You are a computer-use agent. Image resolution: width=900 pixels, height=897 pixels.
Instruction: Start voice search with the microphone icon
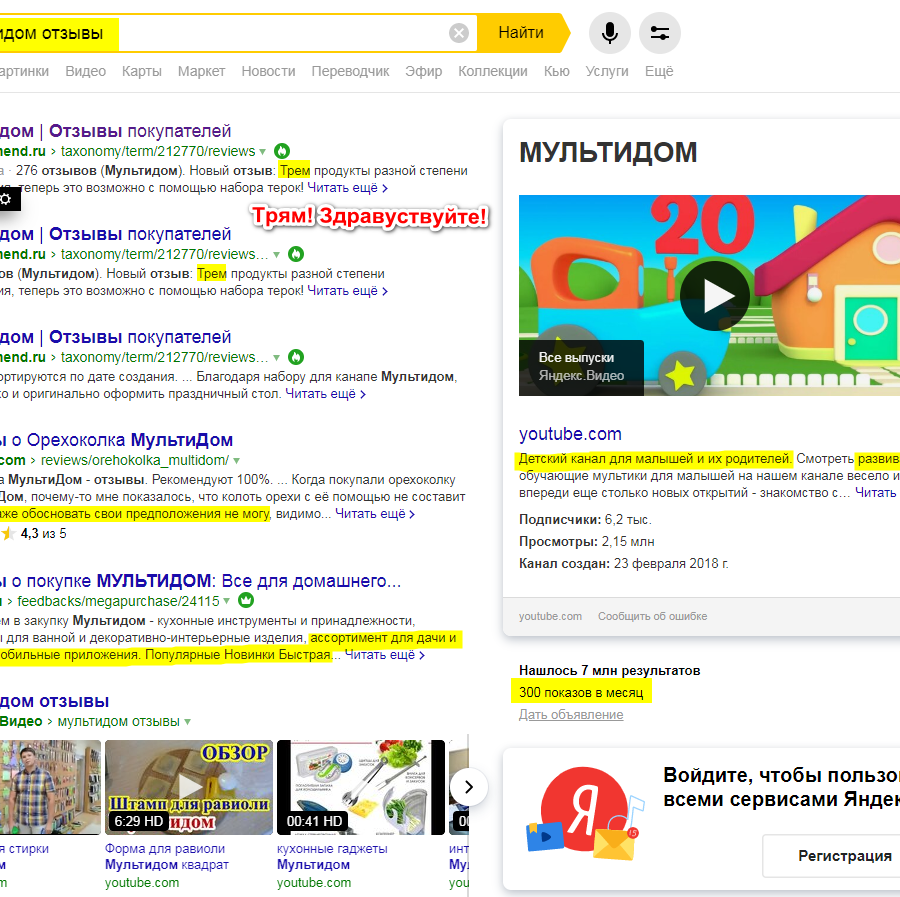click(x=609, y=33)
